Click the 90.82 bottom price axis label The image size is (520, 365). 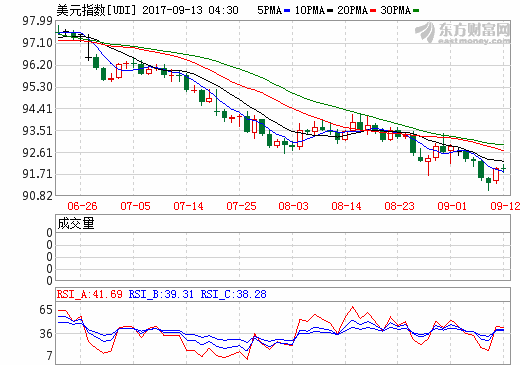pos(38,196)
